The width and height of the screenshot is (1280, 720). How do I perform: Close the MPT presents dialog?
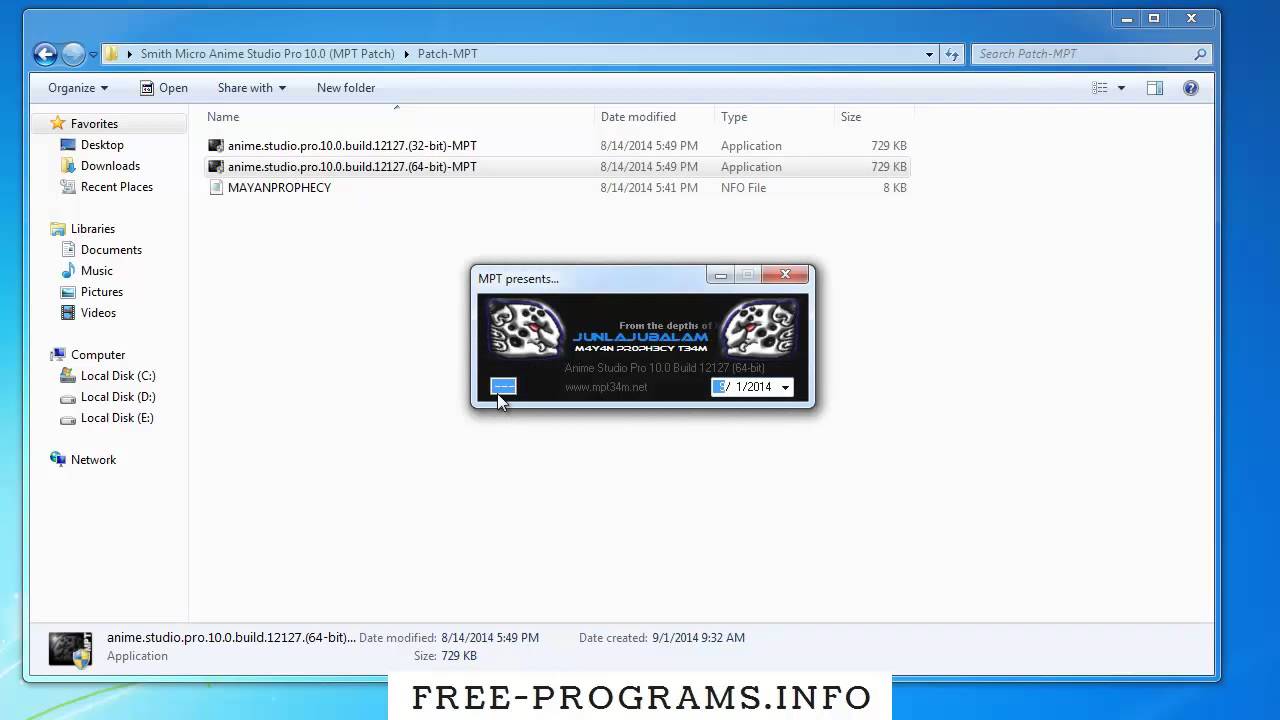[x=785, y=275]
